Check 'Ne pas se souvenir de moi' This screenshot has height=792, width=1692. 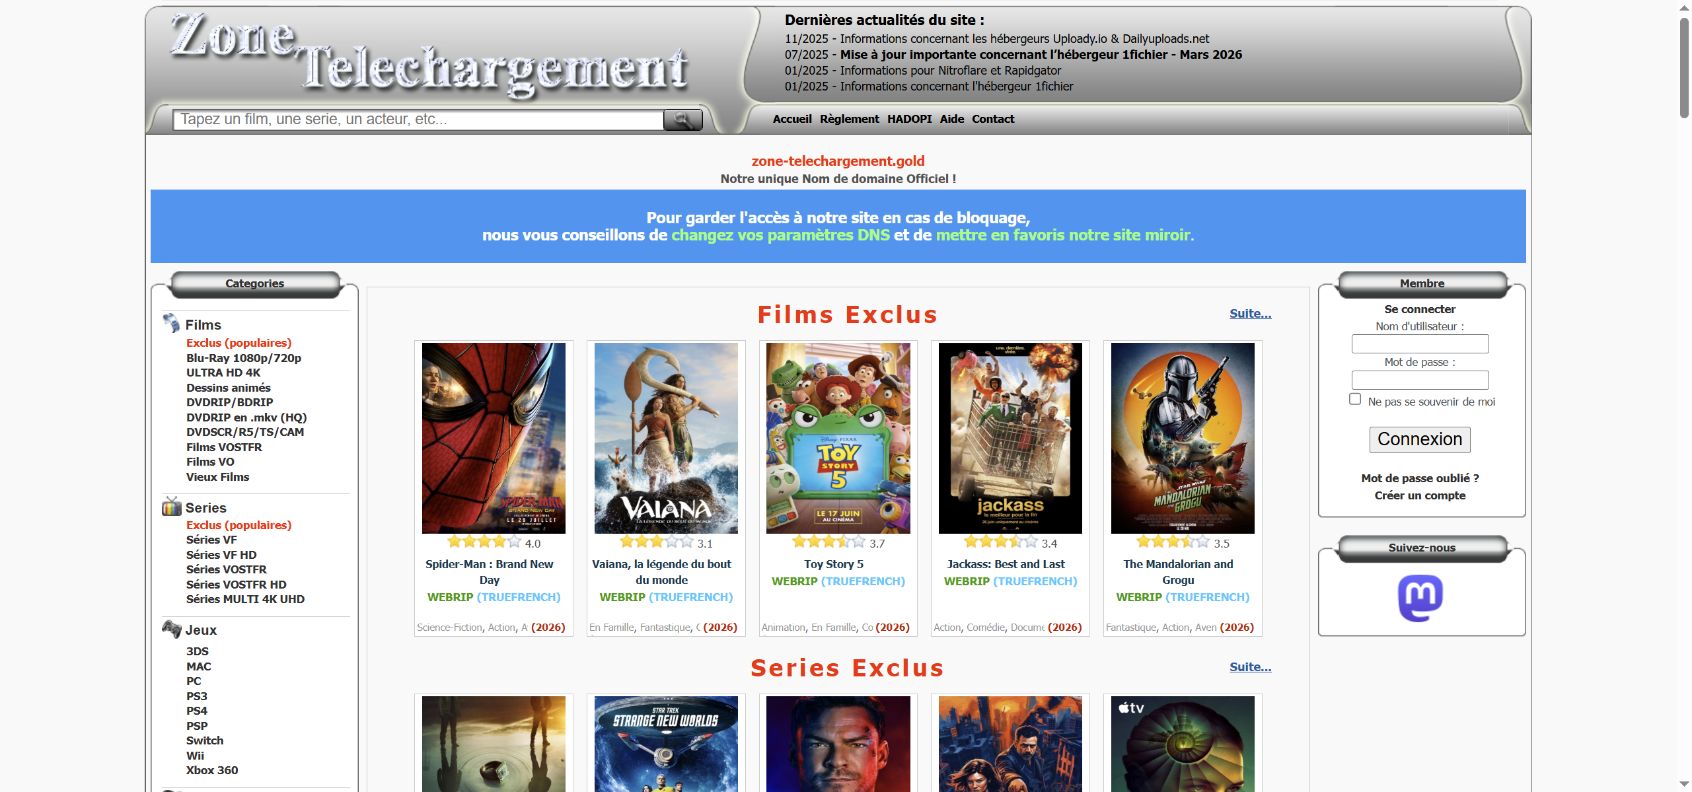pyautogui.click(x=1355, y=399)
